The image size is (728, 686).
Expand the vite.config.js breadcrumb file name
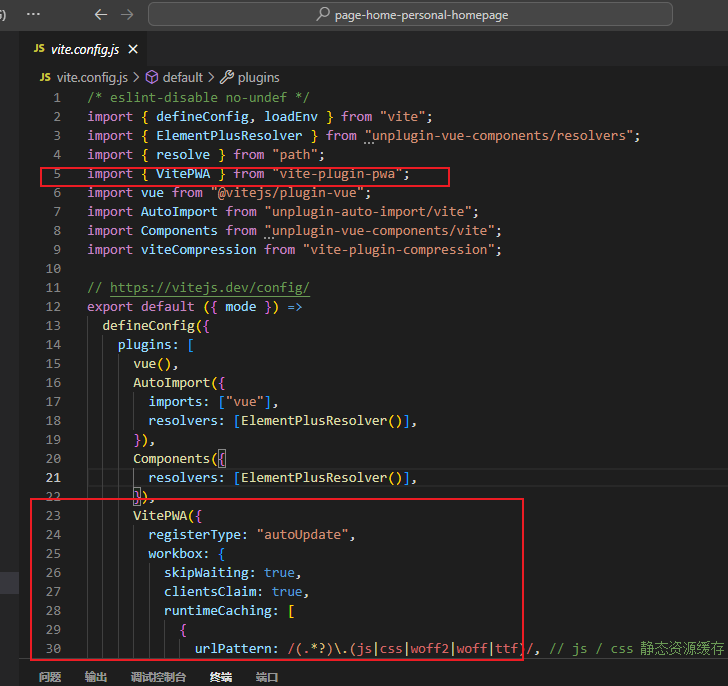(x=92, y=77)
